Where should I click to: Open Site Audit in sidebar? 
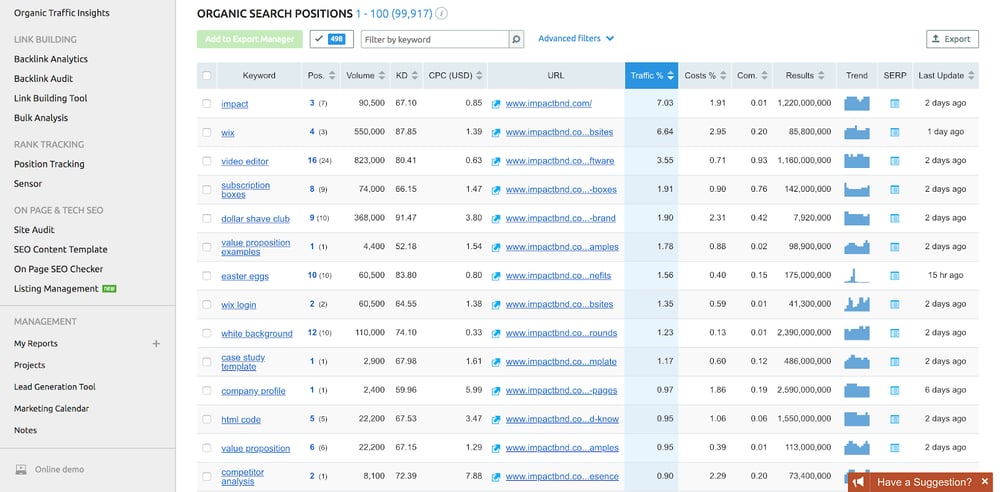tap(34, 230)
